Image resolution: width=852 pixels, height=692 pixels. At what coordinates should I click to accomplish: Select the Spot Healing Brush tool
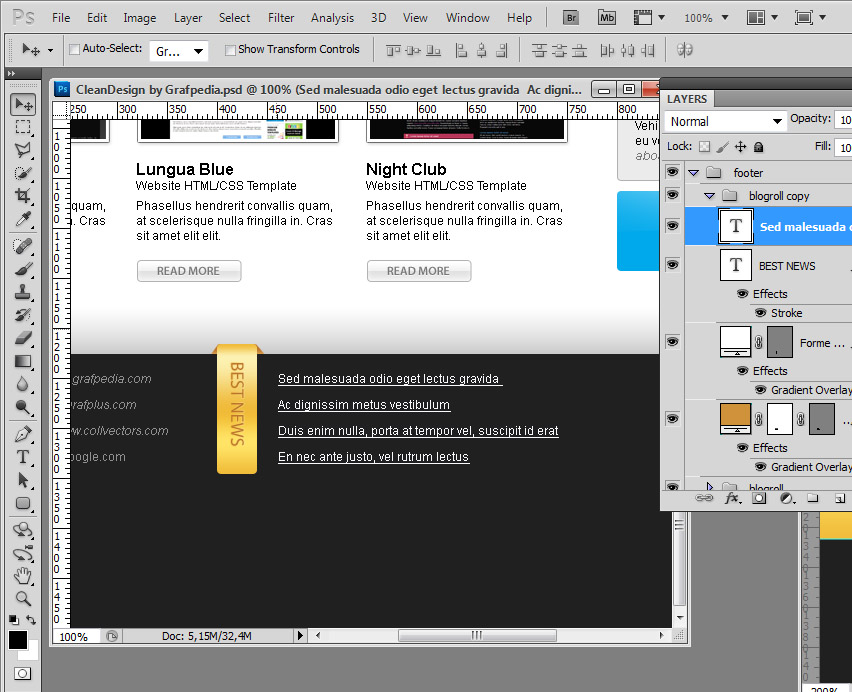click(x=23, y=246)
